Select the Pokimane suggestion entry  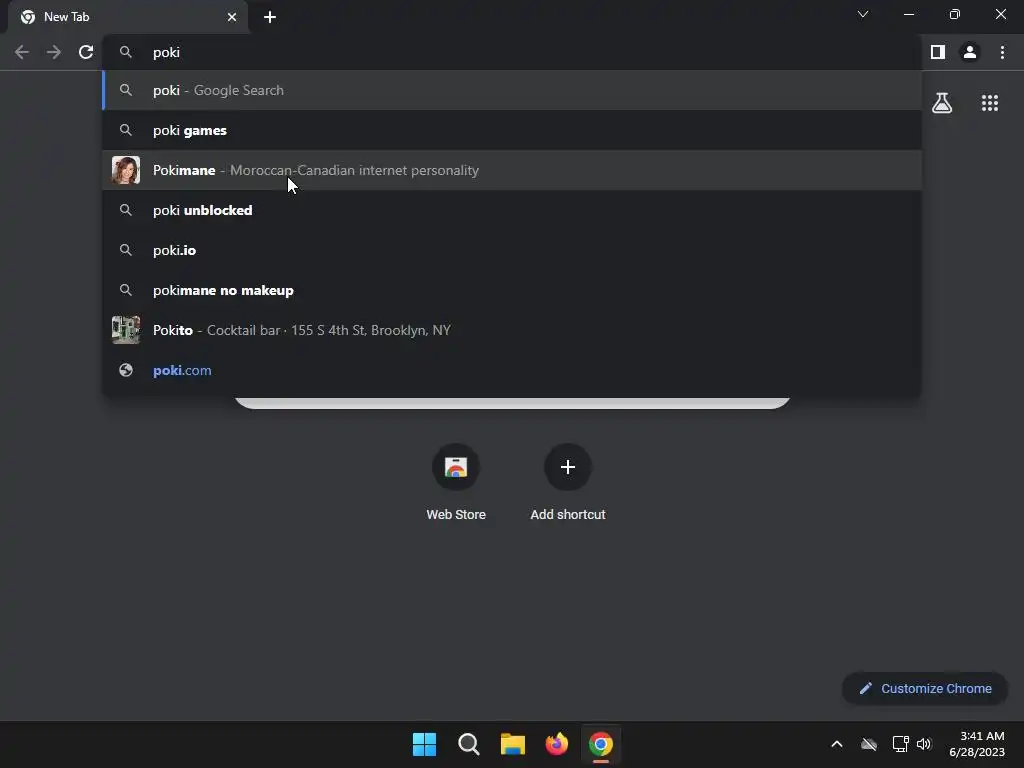pyautogui.click(x=512, y=170)
